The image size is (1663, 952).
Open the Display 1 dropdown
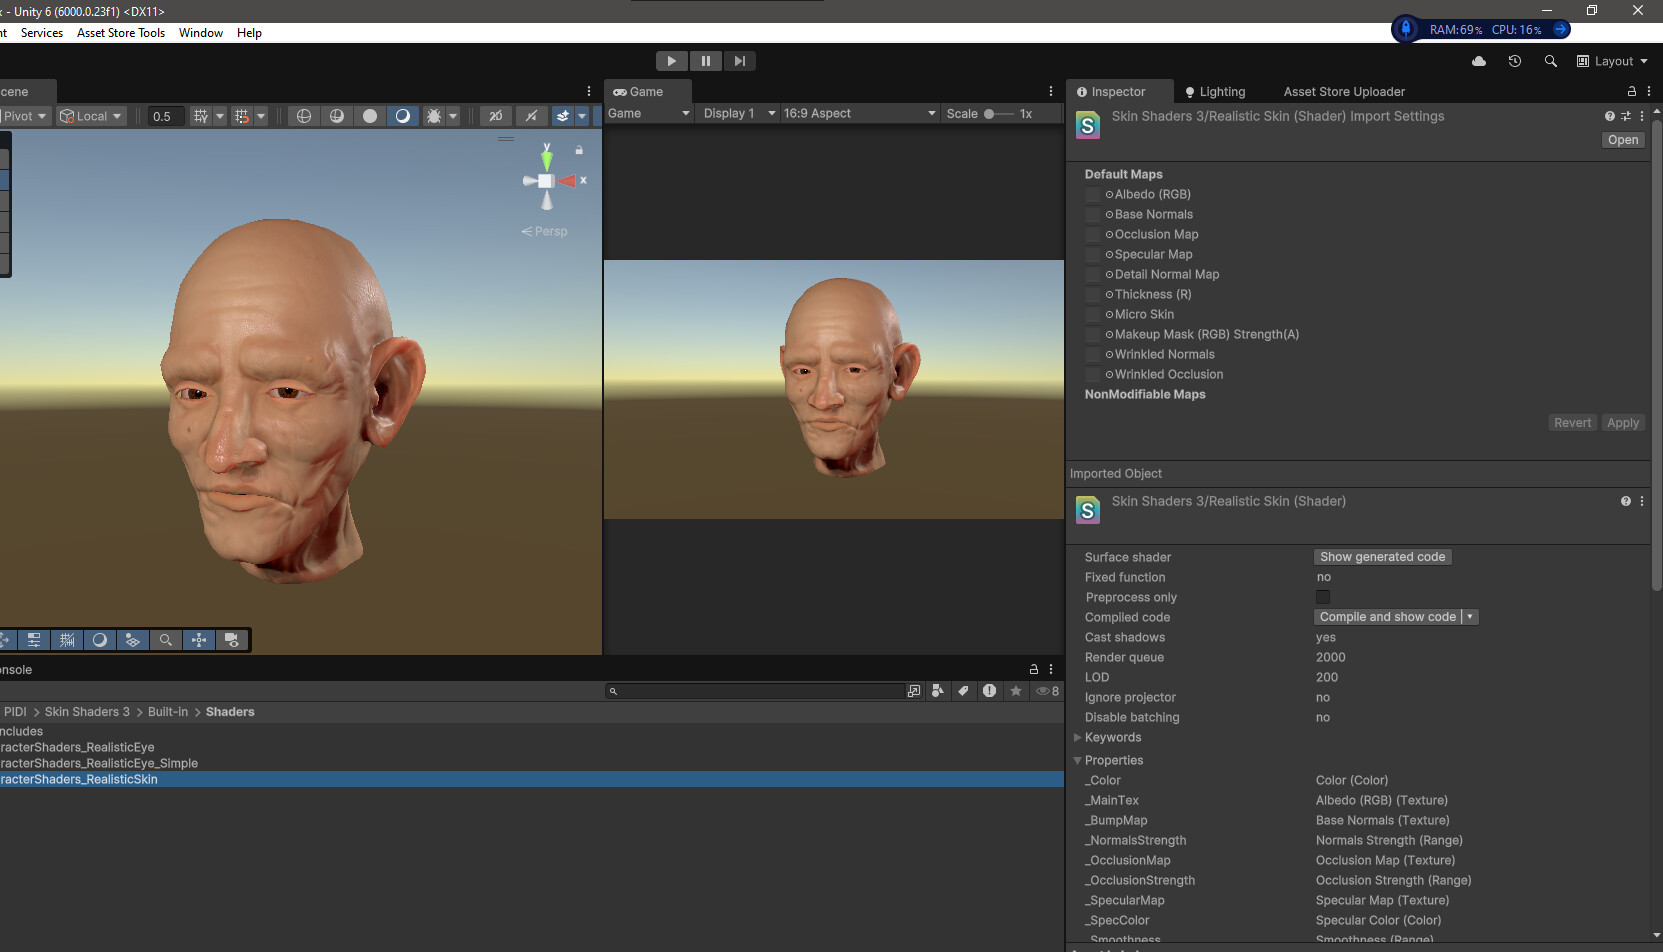pos(737,113)
